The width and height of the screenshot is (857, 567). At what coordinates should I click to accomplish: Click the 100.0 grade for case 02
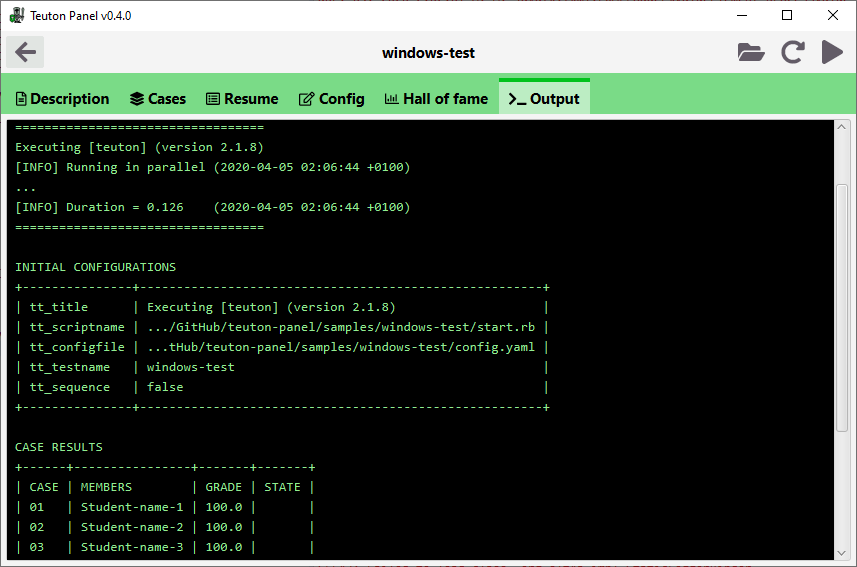coord(224,527)
